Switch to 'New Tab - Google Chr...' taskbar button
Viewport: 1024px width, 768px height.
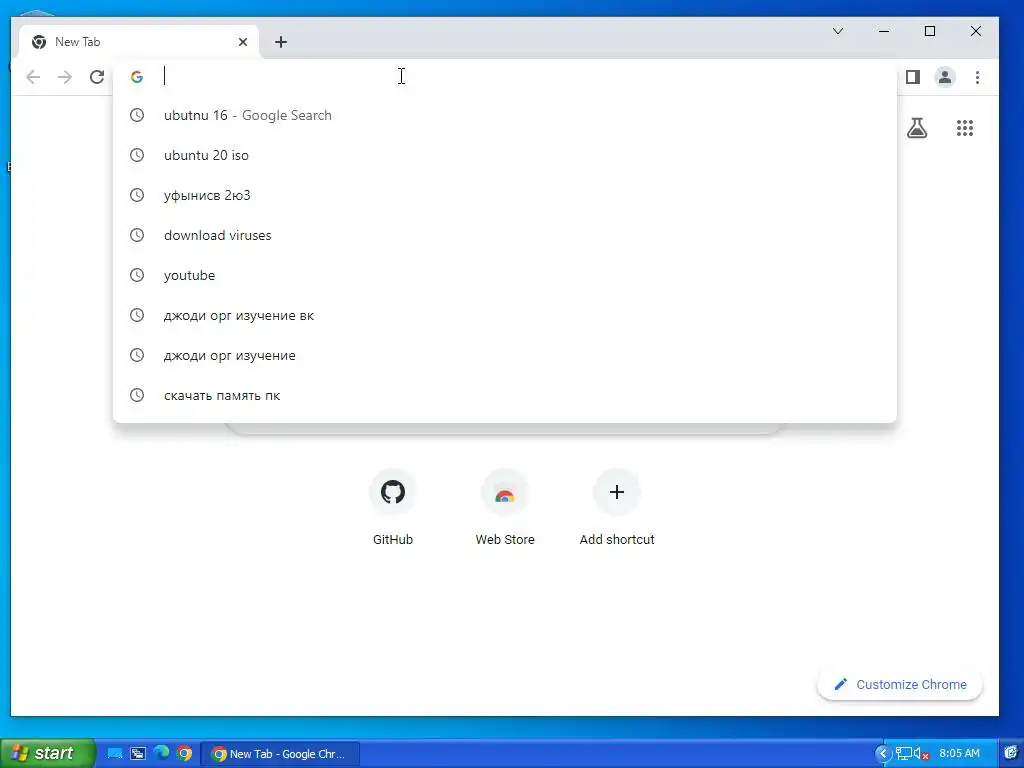point(280,754)
